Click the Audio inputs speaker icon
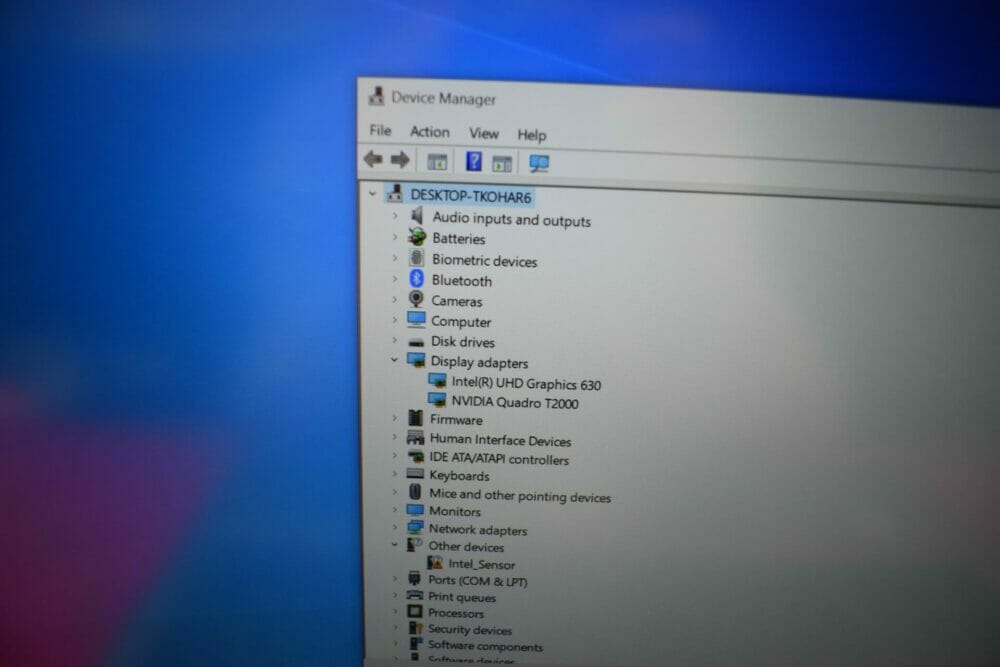Screen dimensions: 1000x667 [x=417, y=216]
